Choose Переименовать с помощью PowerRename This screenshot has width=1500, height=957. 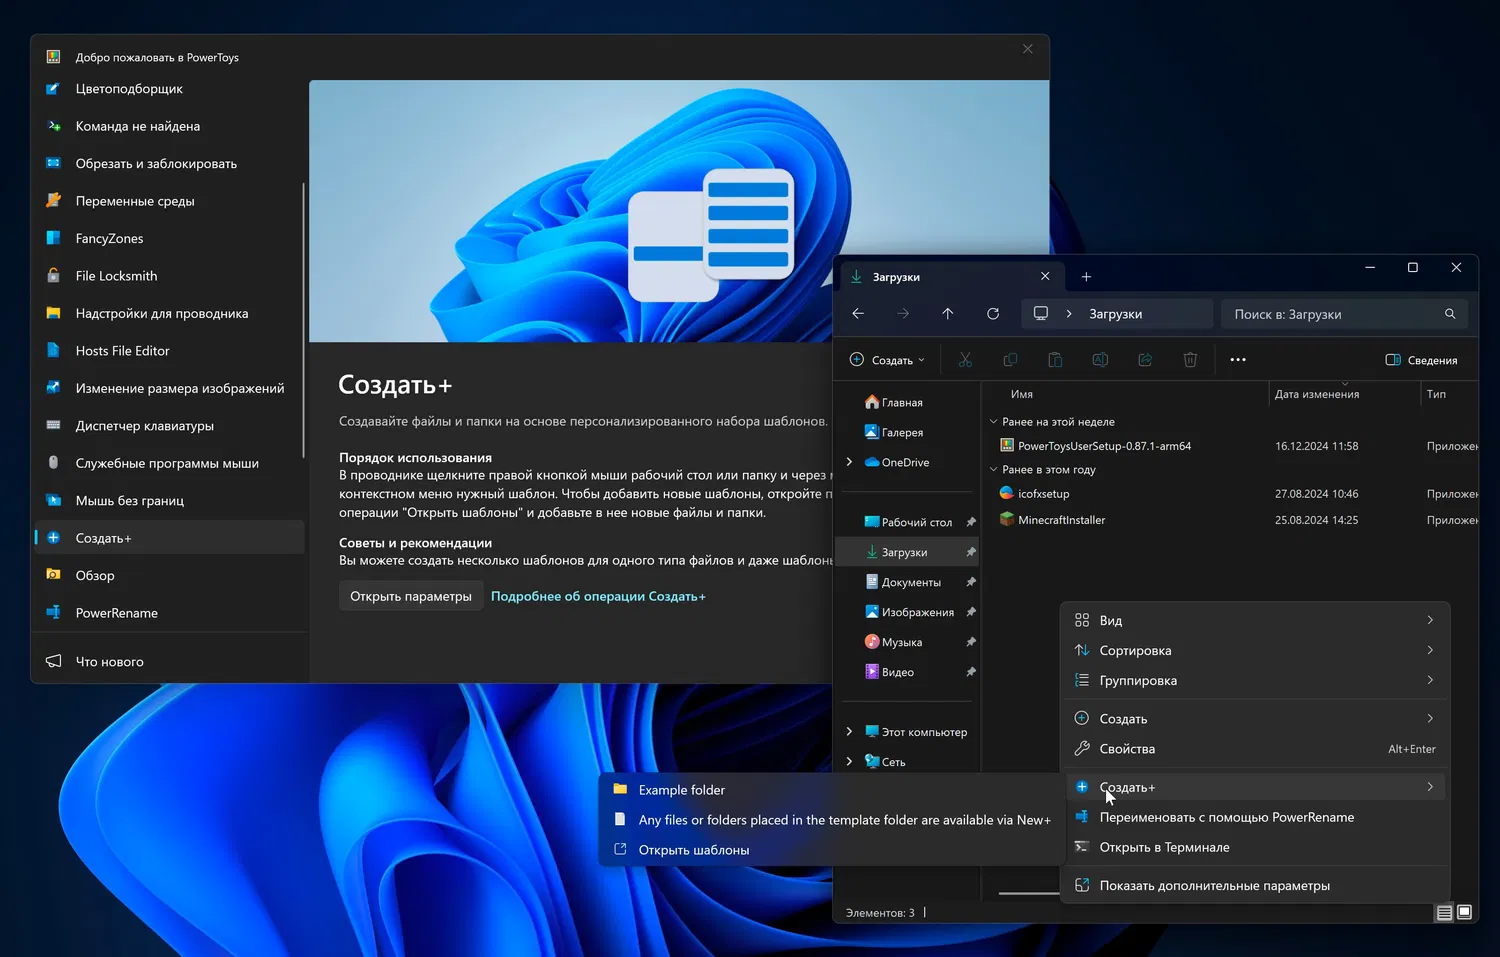click(x=1256, y=818)
